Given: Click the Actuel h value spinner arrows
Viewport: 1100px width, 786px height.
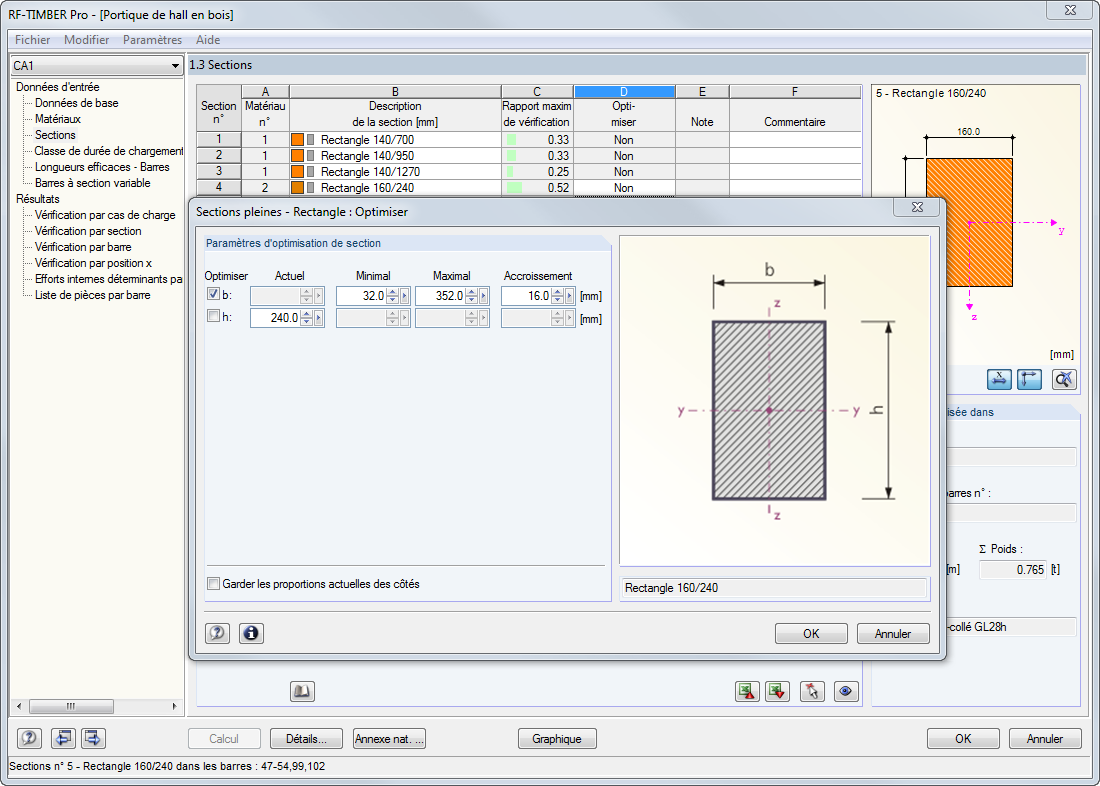Looking at the screenshot, I should tap(306, 319).
